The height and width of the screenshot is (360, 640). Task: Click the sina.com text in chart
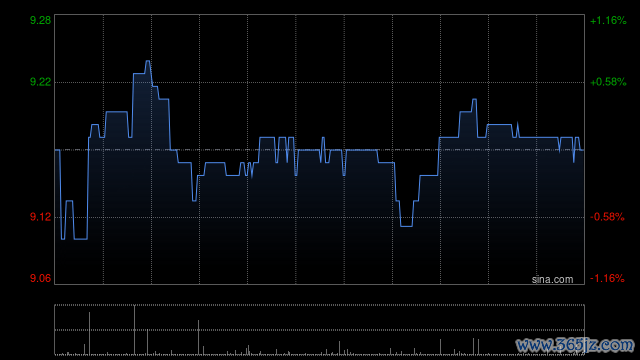point(552,280)
